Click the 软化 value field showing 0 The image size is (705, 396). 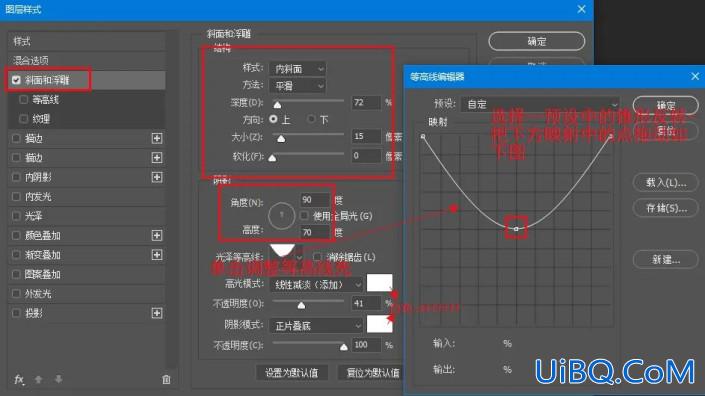pyautogui.click(x=366, y=156)
